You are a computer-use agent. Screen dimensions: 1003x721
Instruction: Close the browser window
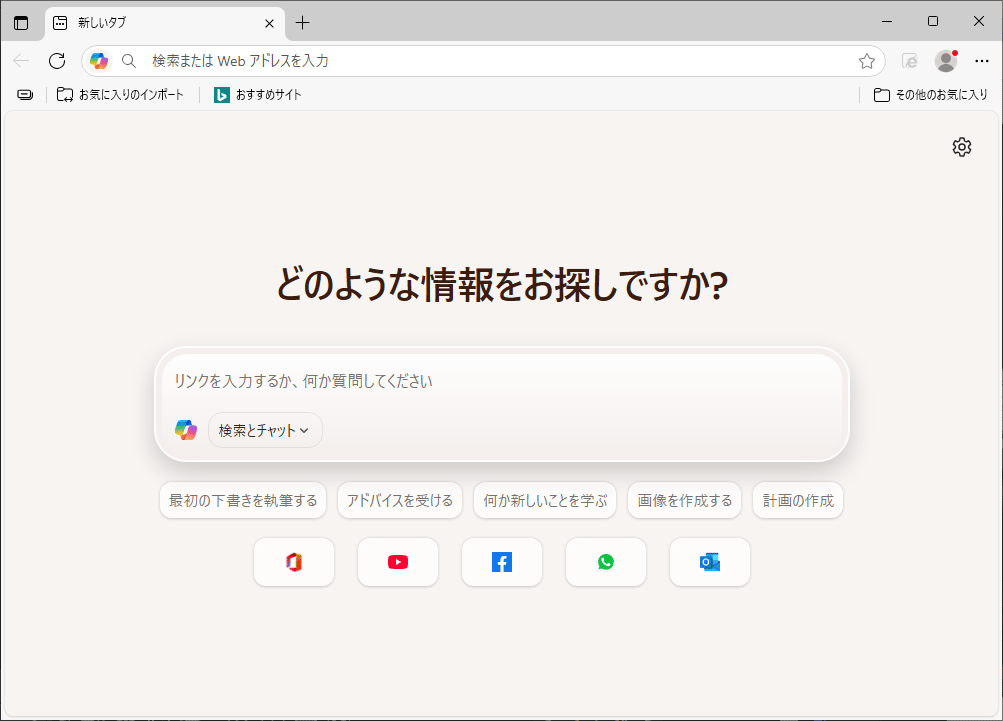[x=979, y=21]
